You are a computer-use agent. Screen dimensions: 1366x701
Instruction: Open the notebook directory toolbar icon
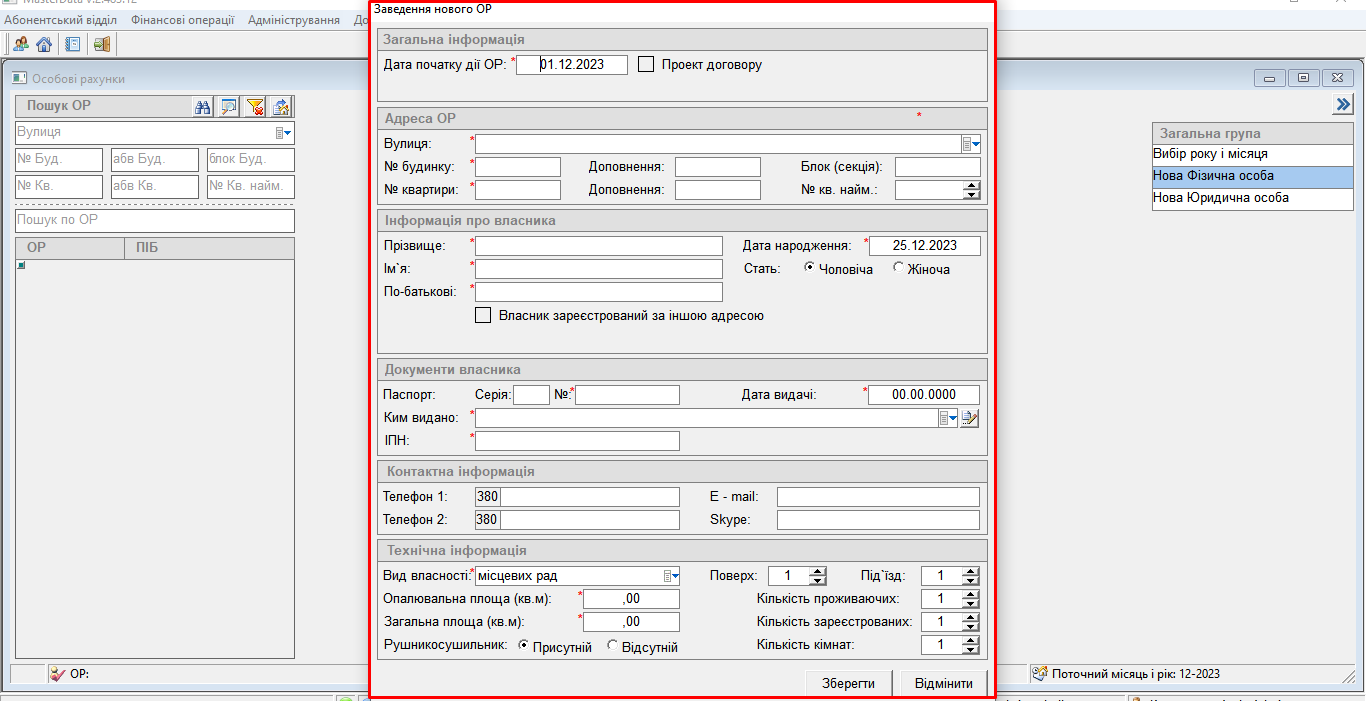click(73, 44)
